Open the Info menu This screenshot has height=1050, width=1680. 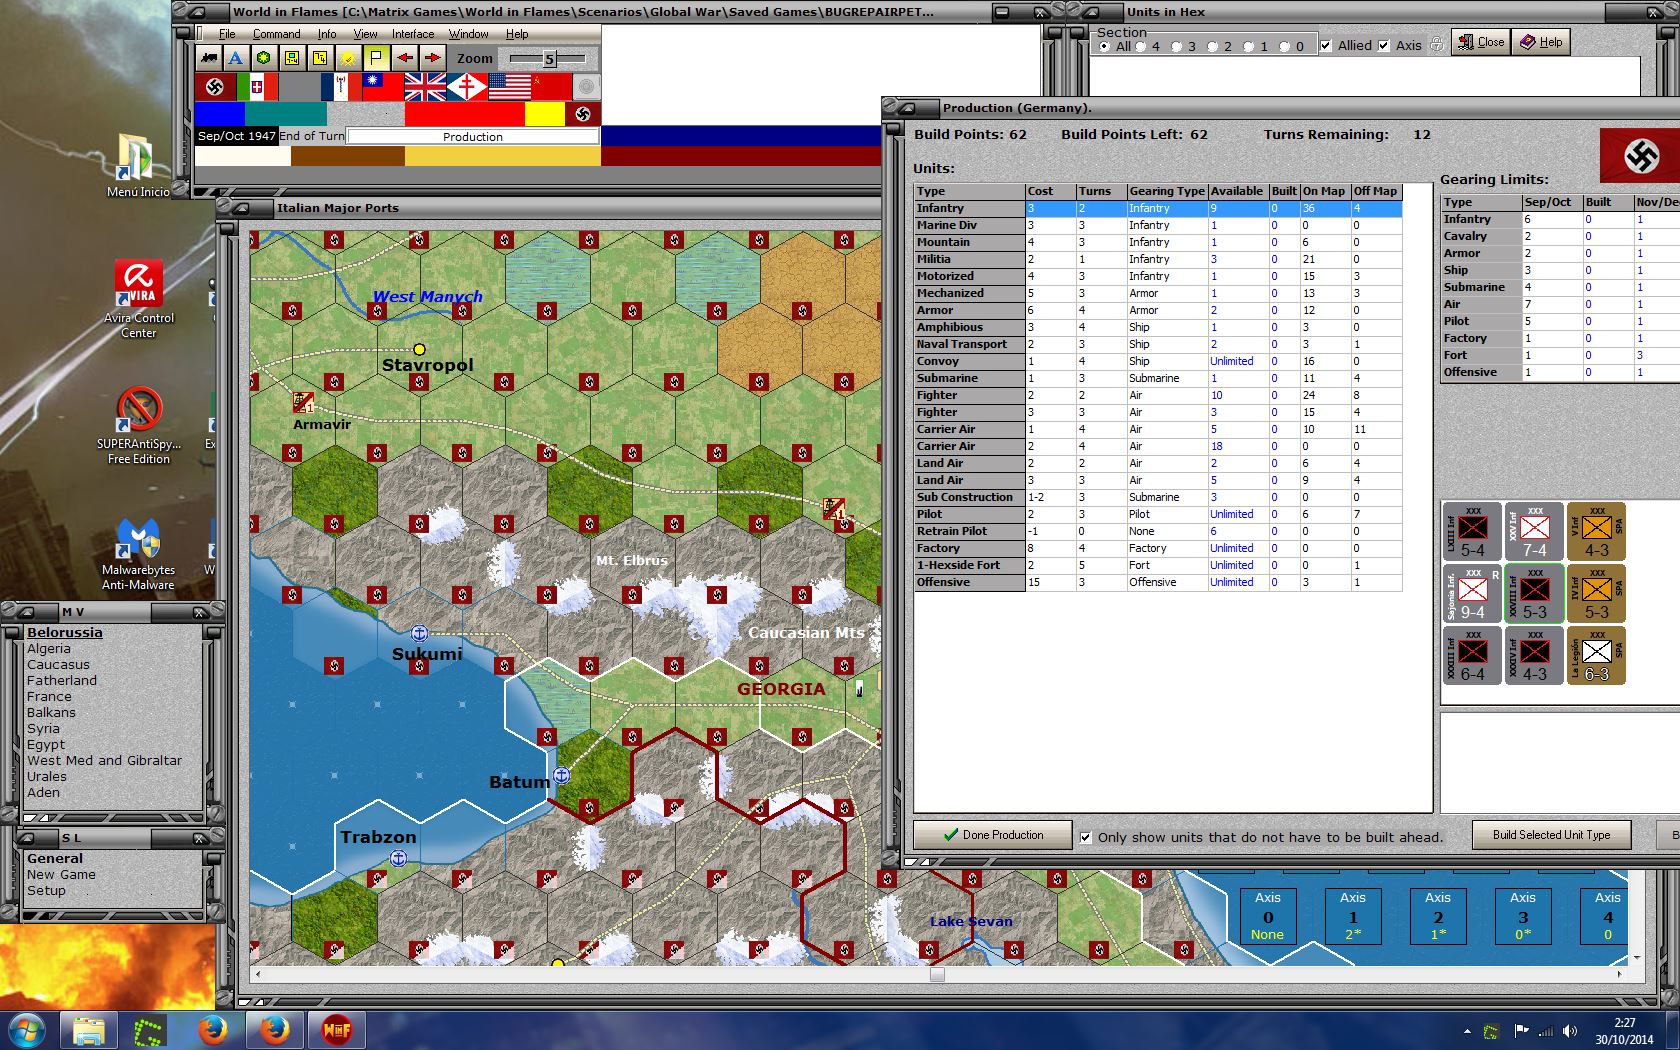pos(327,34)
